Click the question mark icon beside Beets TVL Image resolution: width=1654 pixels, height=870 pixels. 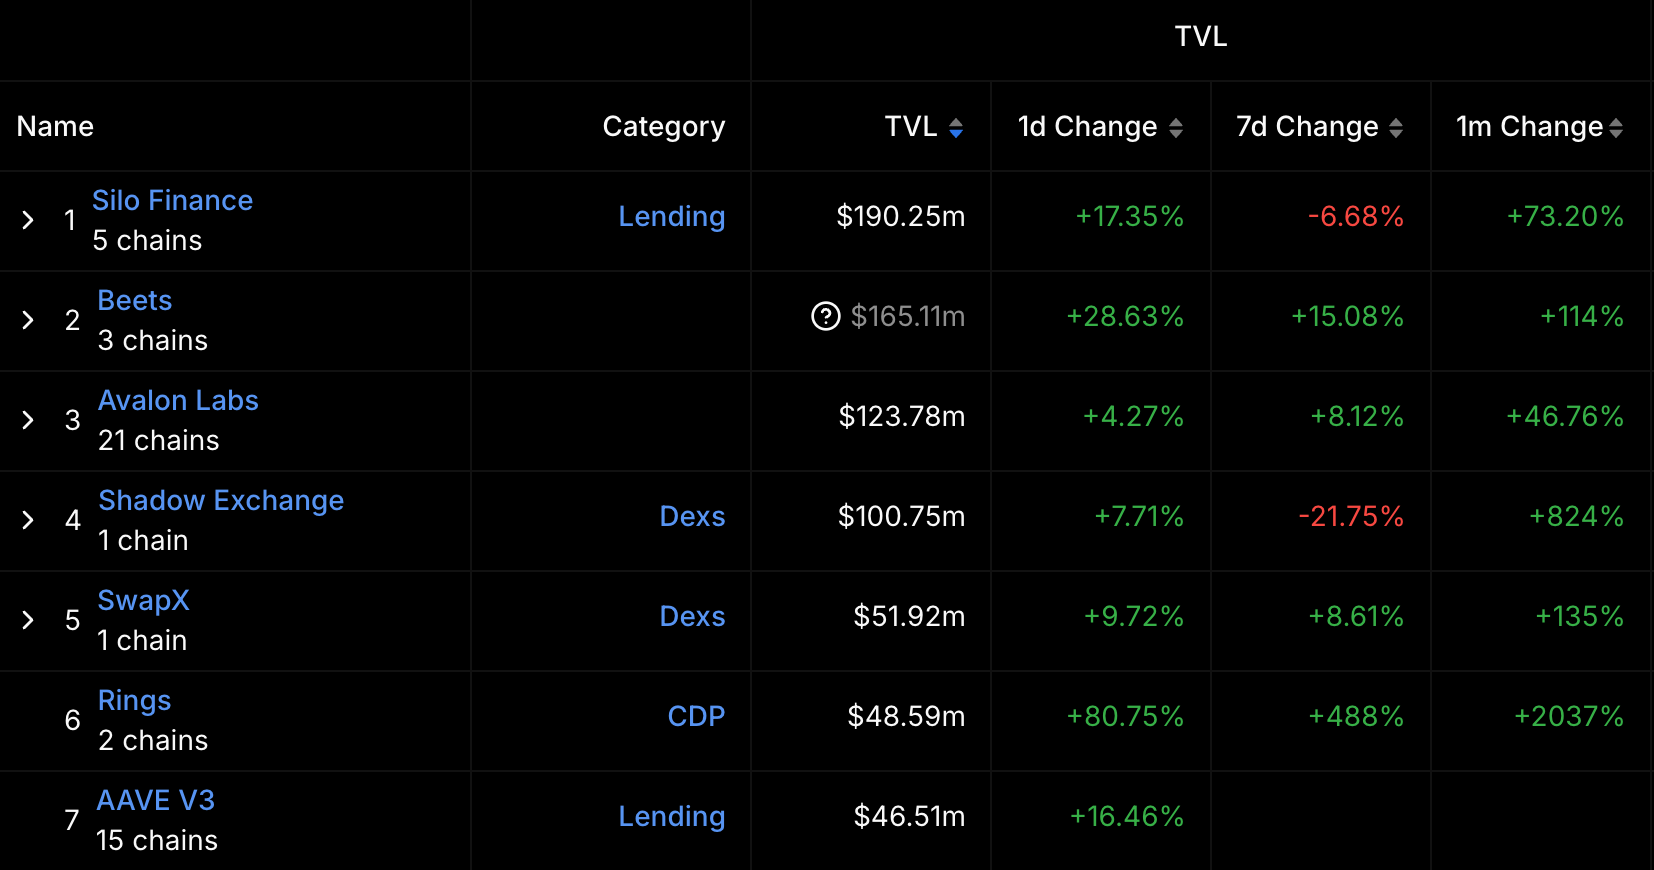point(823,317)
